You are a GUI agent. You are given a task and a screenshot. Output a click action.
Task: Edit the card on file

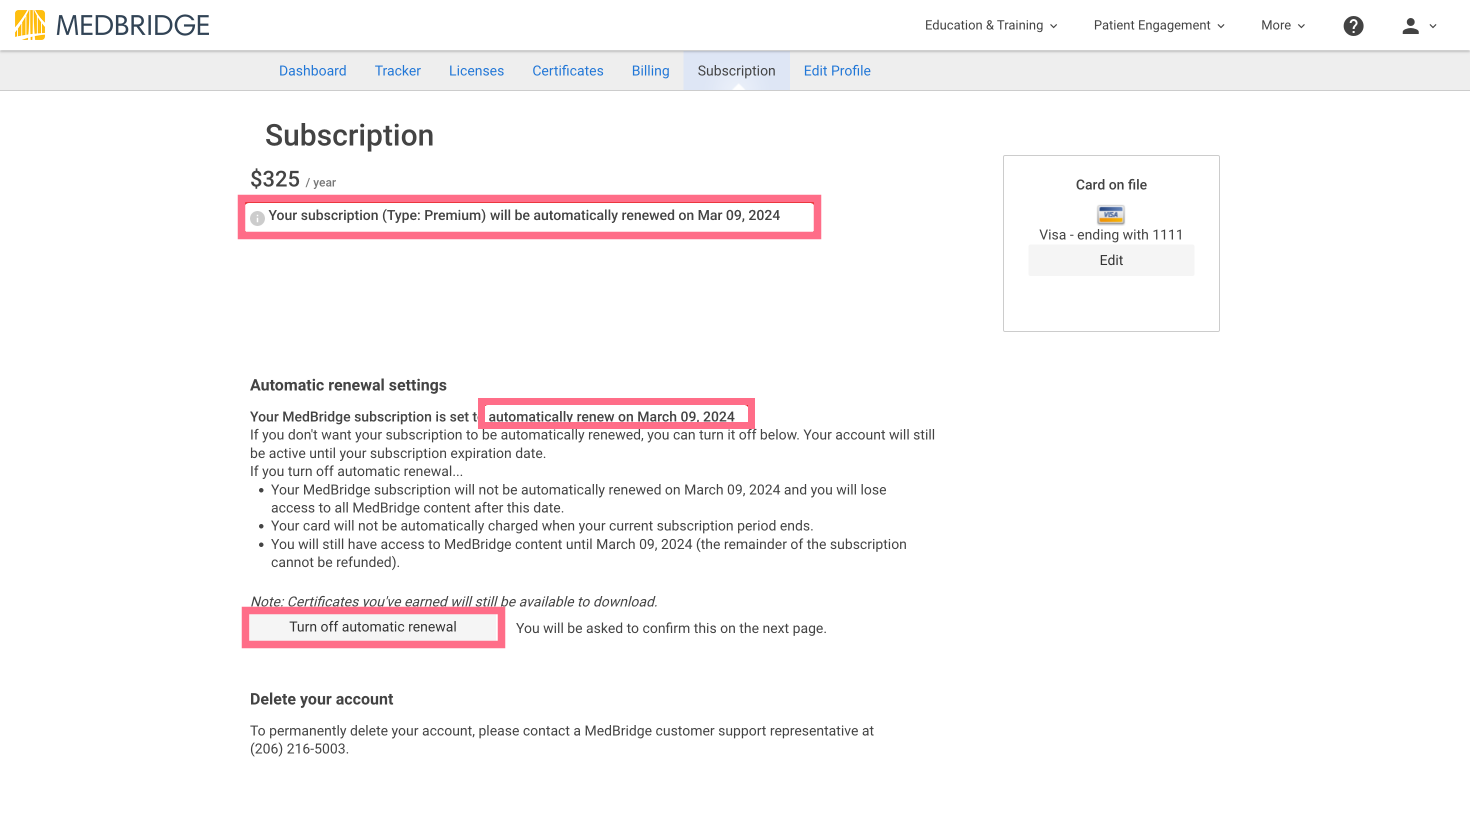click(x=1111, y=260)
